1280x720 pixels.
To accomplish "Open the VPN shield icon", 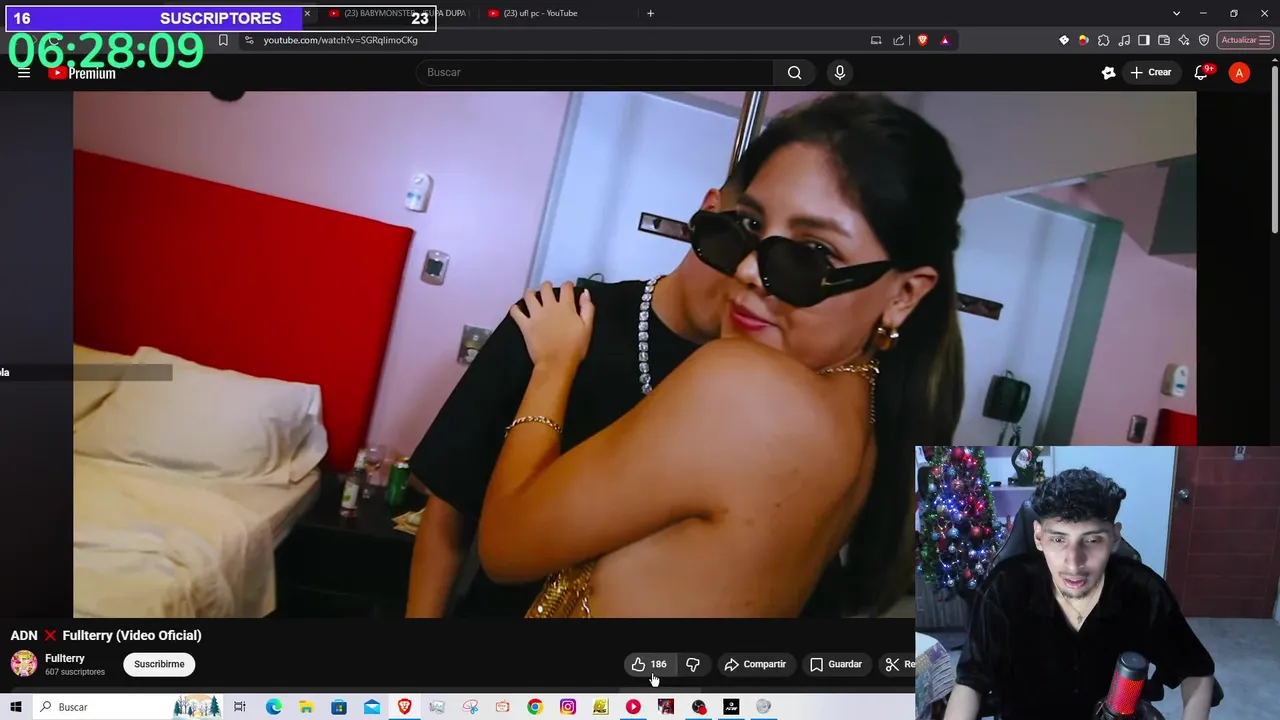I will pyautogui.click(x=1204, y=40).
